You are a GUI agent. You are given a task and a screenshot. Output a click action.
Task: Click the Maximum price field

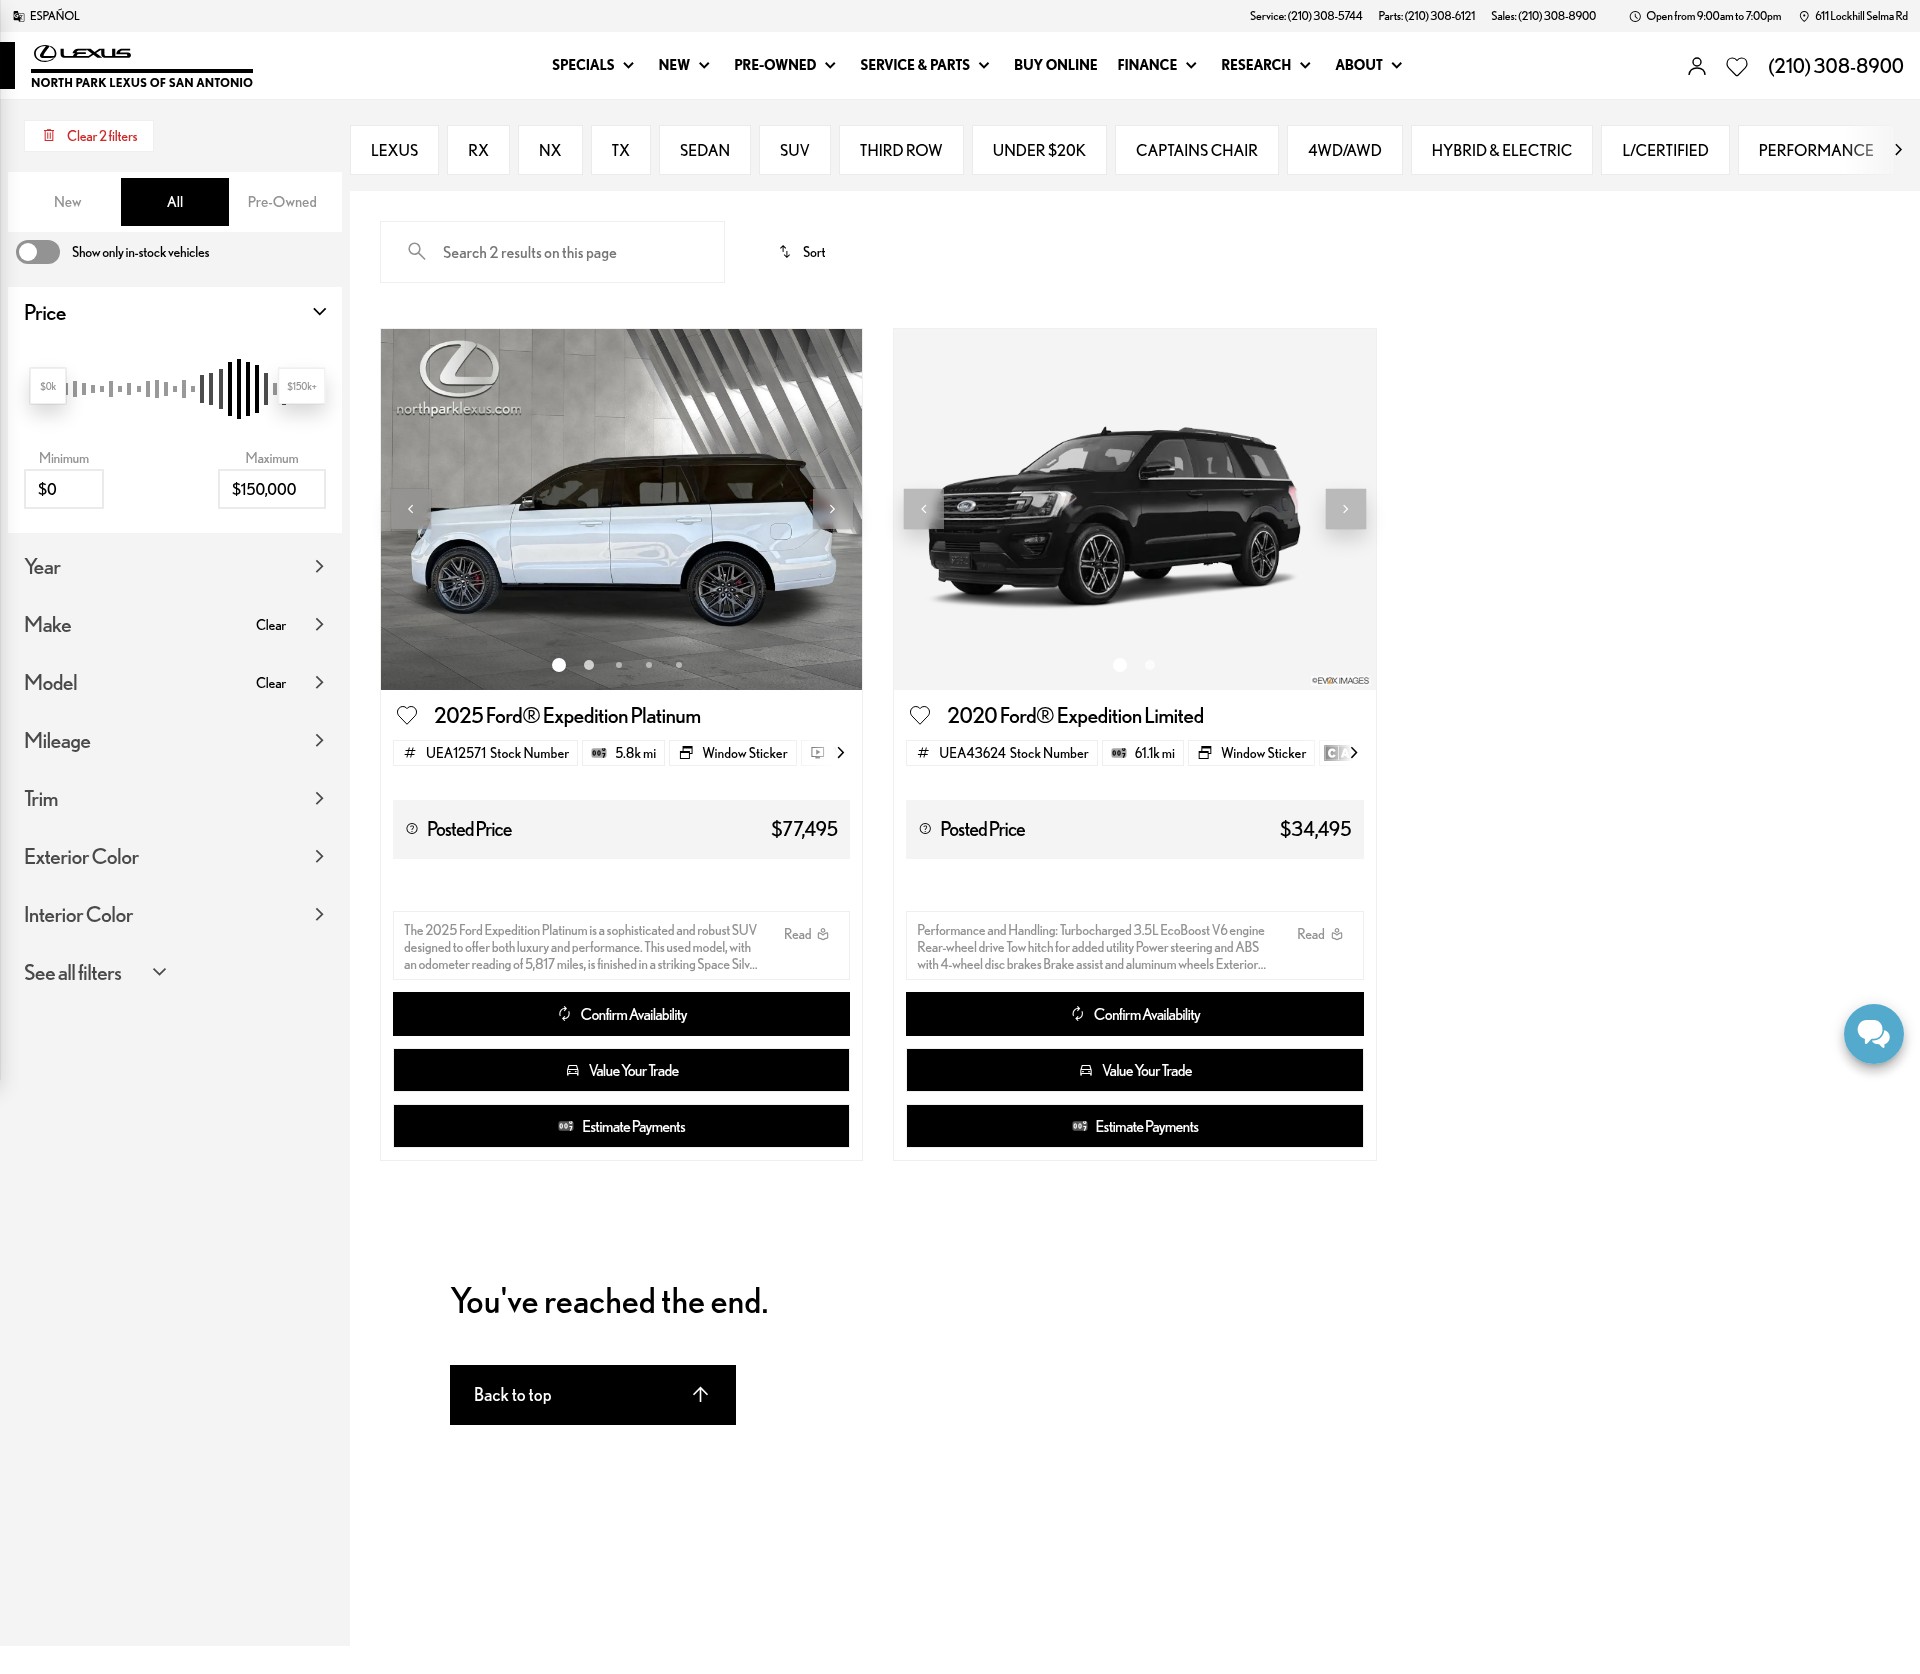pyautogui.click(x=272, y=489)
